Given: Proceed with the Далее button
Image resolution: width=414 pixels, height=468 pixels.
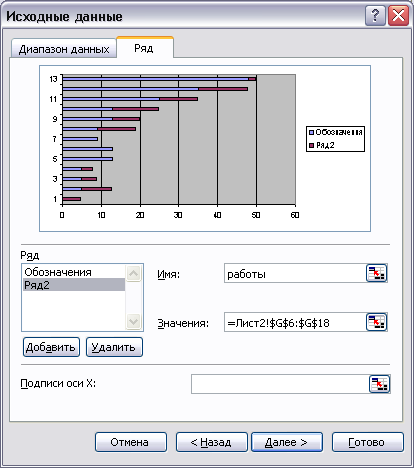Looking at the screenshot, I should (287, 442).
